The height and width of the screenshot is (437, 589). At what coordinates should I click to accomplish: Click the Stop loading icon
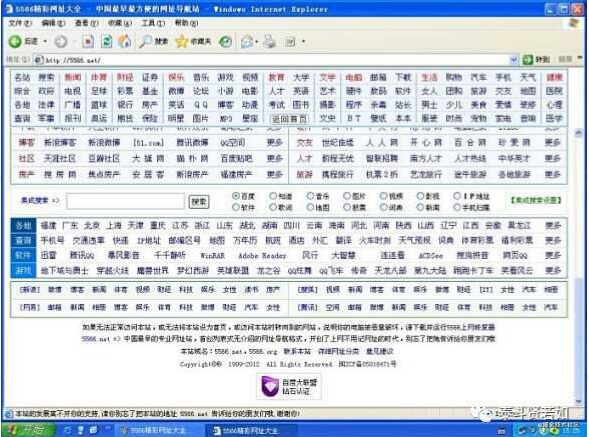[x=88, y=41]
